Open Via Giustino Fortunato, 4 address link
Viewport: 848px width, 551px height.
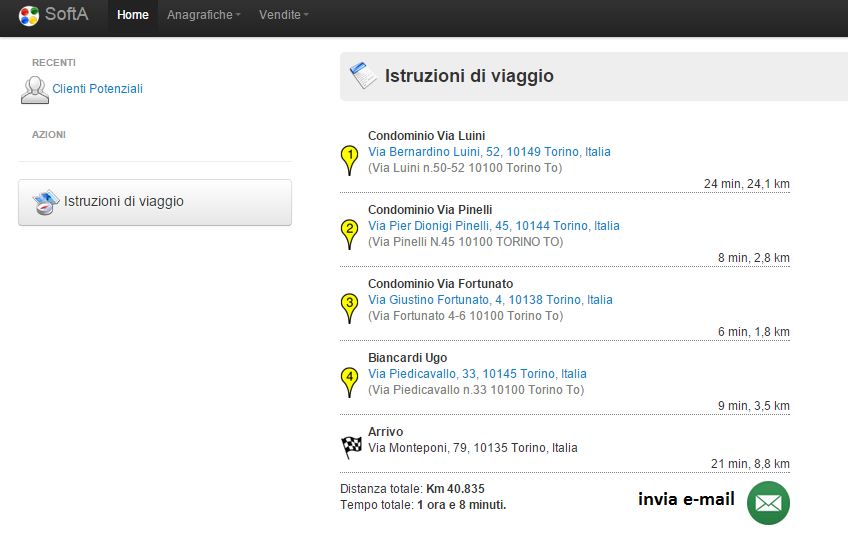pos(490,300)
